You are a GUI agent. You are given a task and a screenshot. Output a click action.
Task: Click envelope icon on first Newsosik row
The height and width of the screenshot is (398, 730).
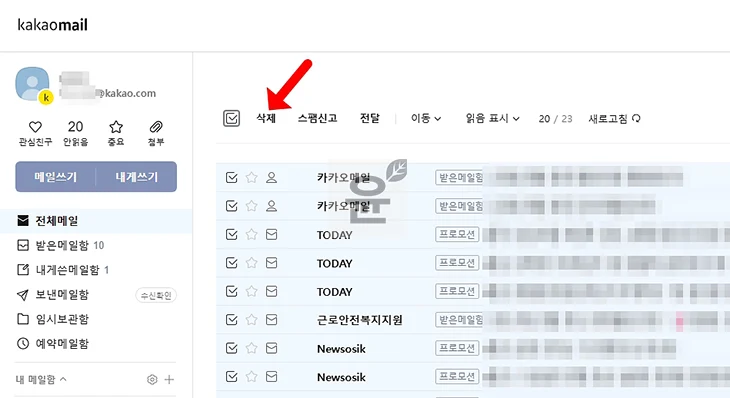(x=271, y=348)
